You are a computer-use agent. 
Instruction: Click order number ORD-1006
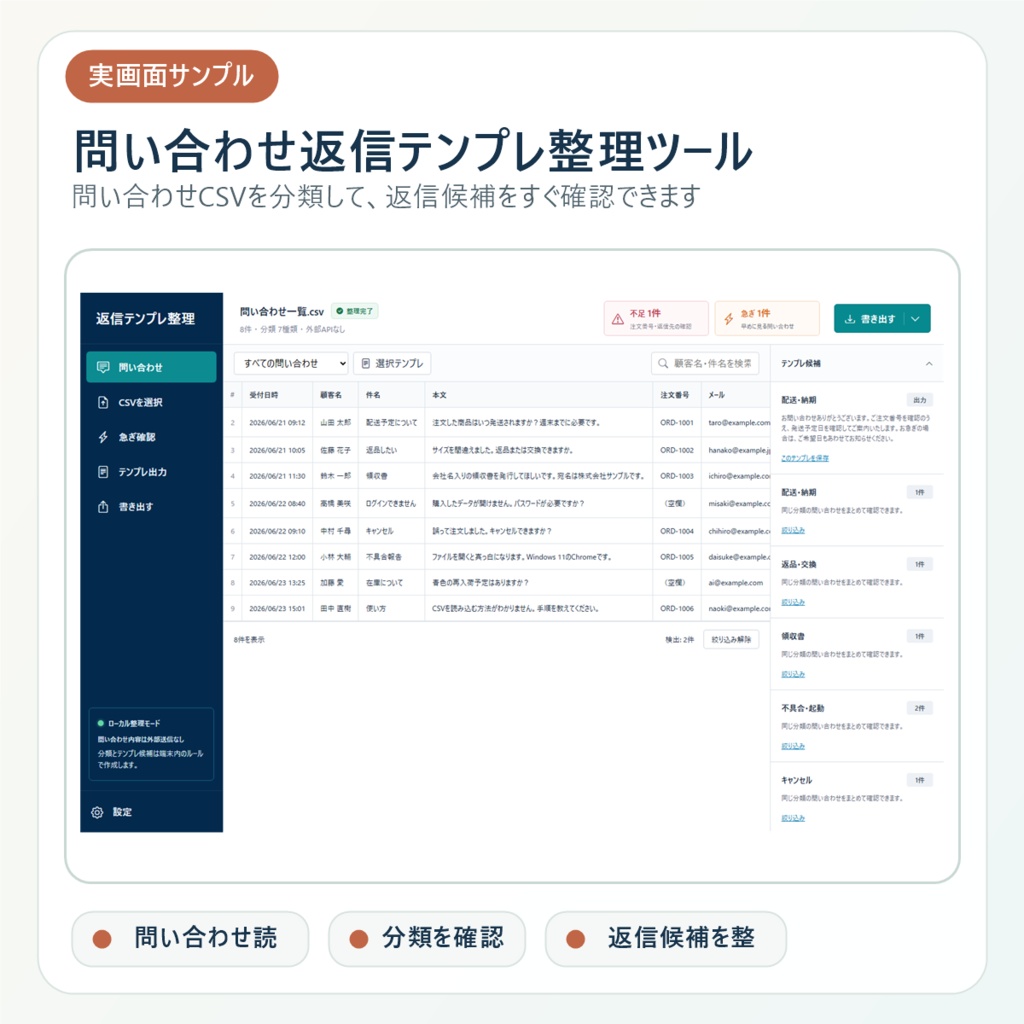click(677, 609)
